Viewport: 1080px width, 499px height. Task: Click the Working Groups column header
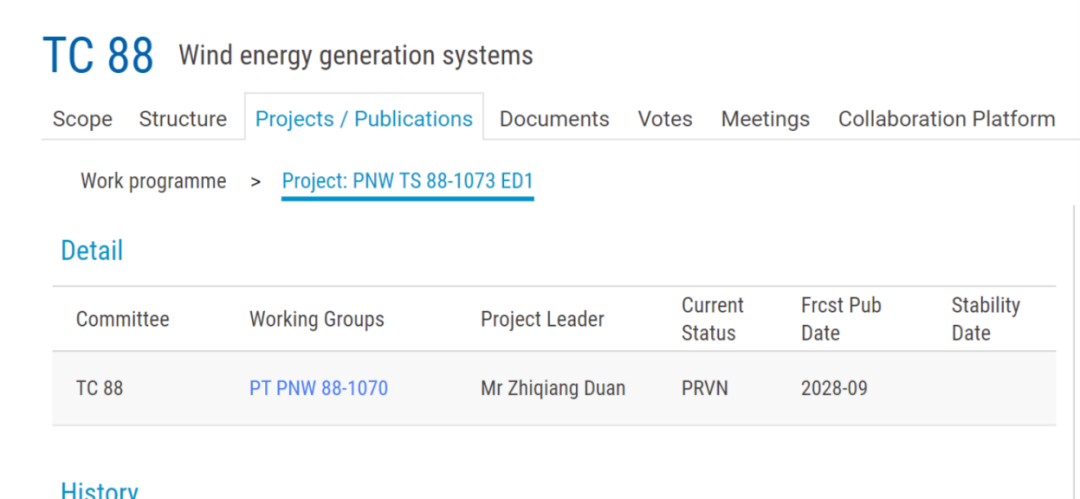tap(316, 319)
